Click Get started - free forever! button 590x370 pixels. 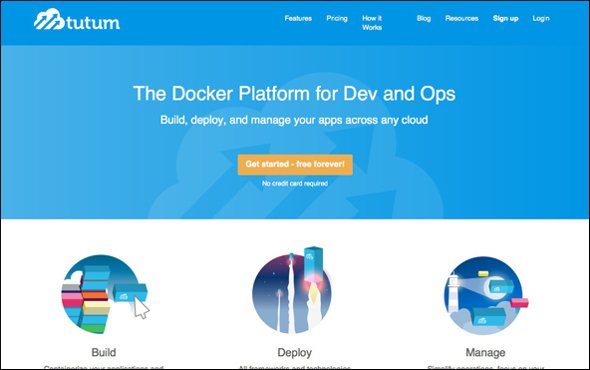click(295, 164)
